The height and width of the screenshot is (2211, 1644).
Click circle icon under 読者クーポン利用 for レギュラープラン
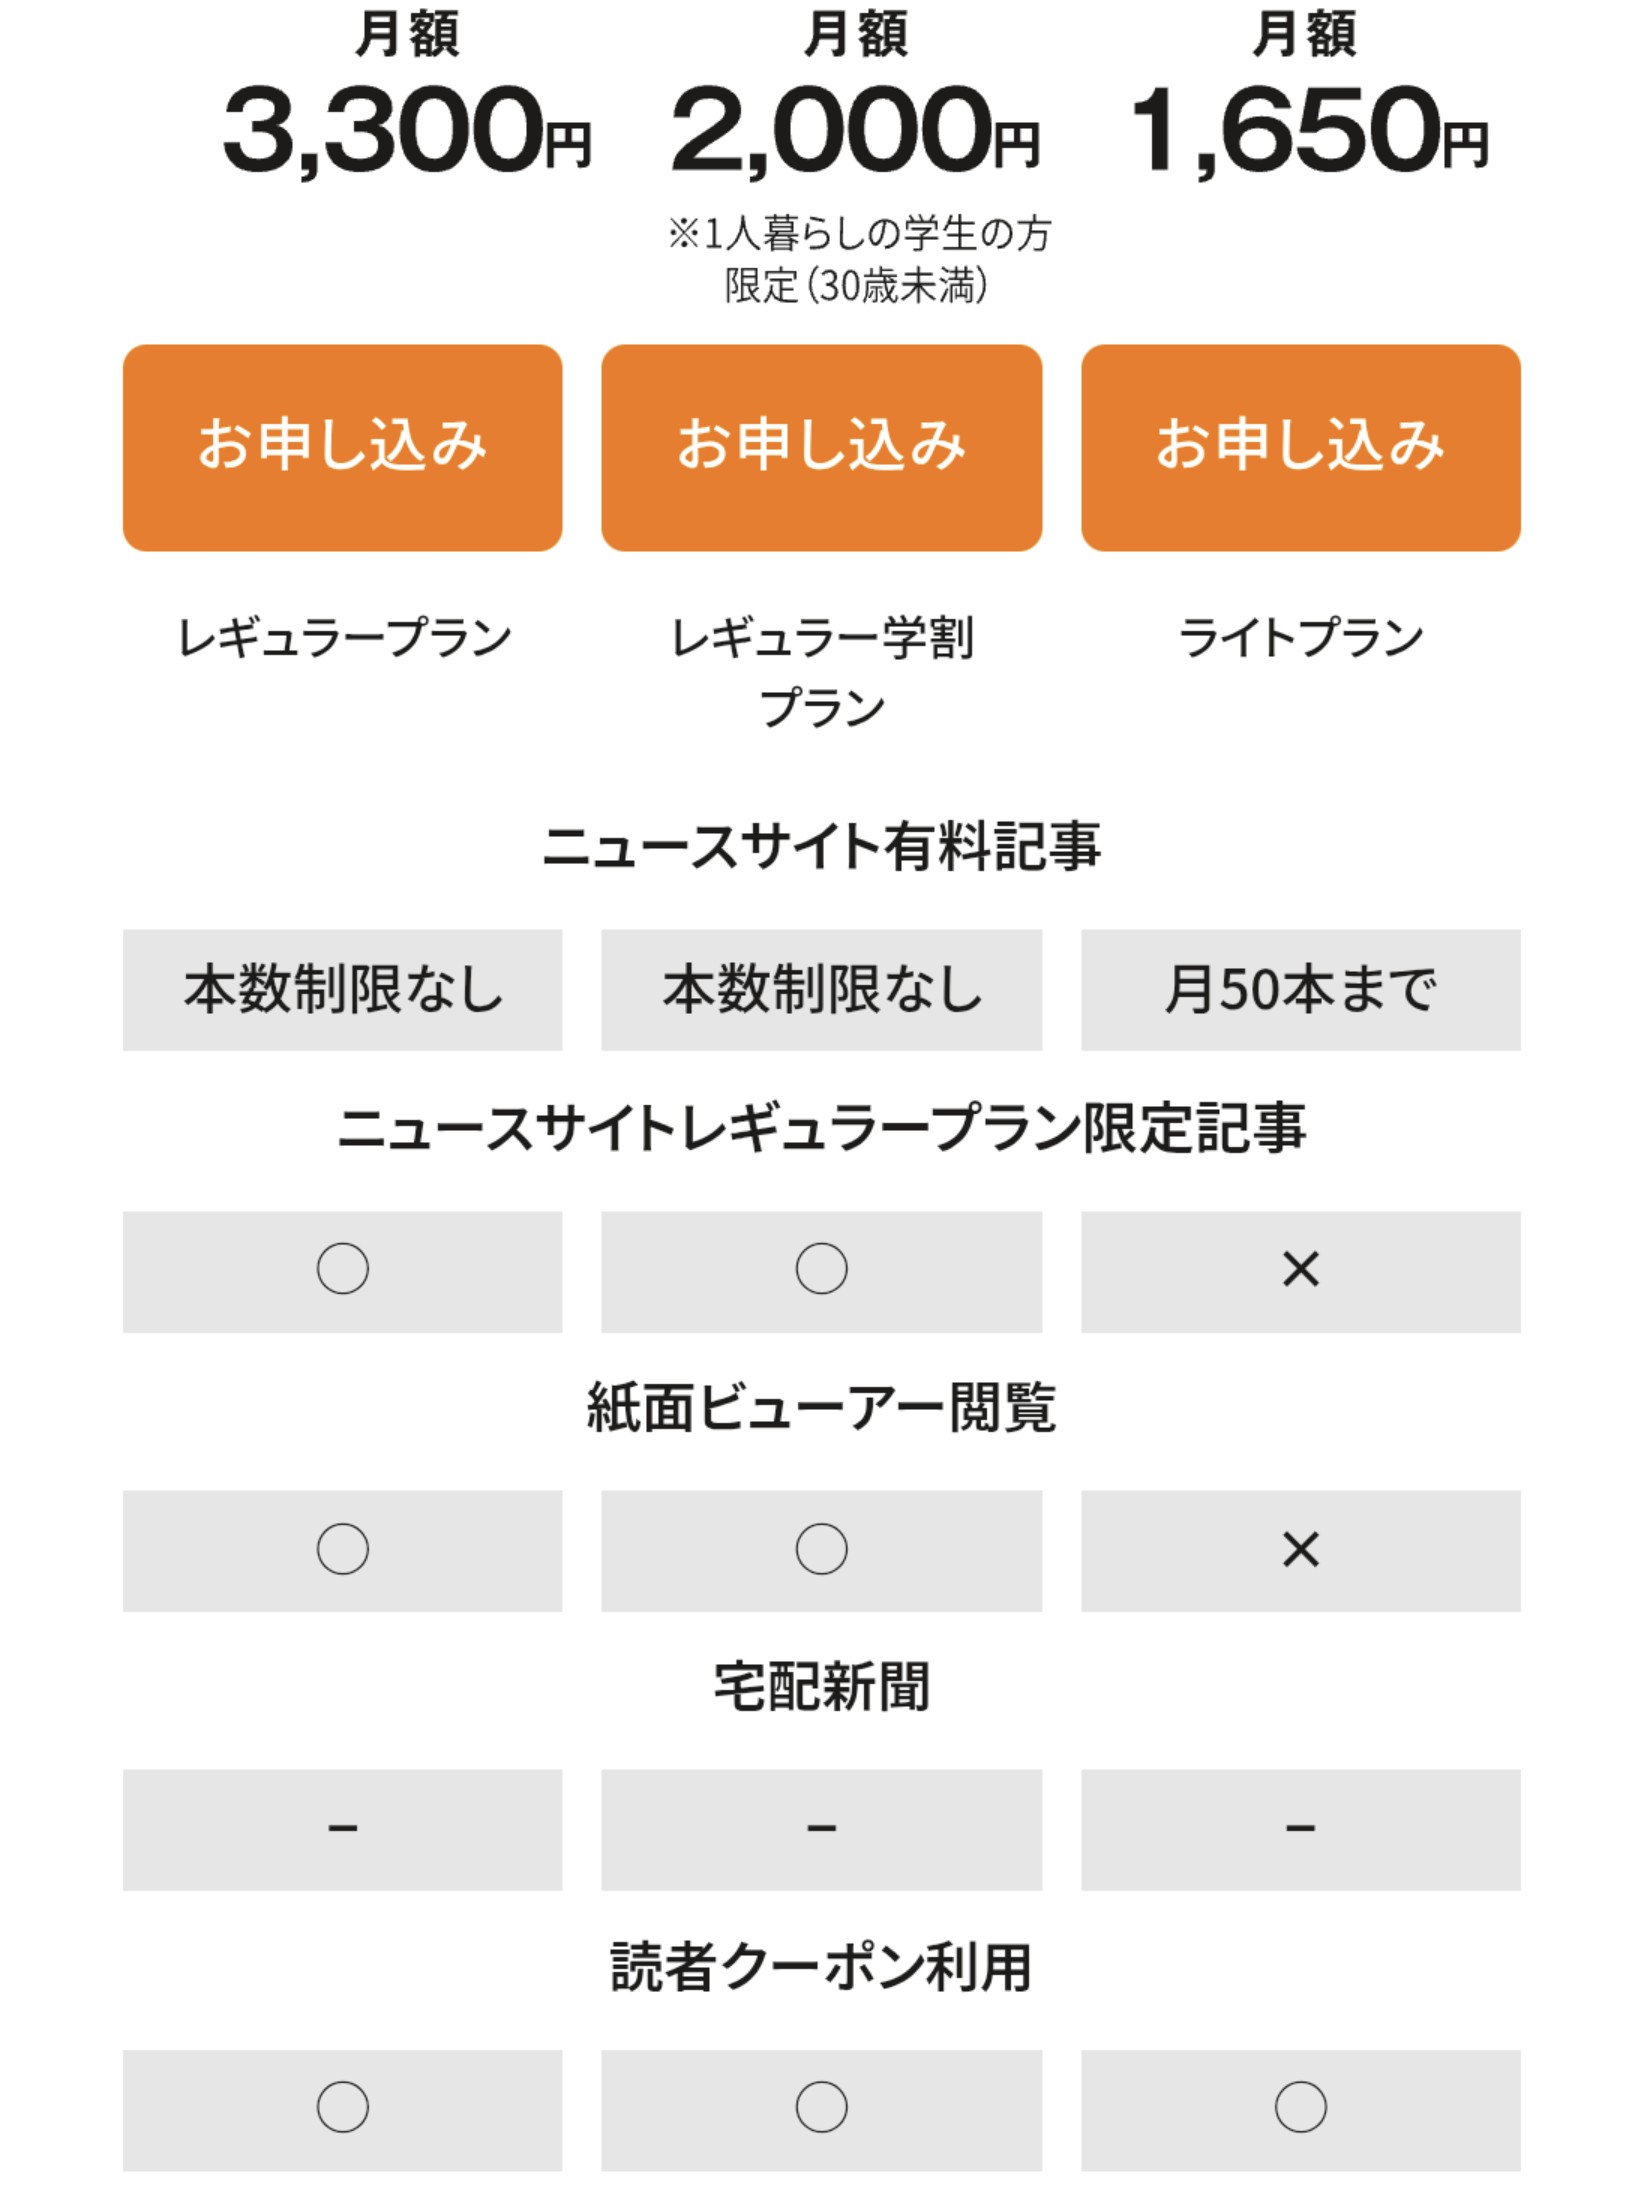click(x=342, y=2107)
